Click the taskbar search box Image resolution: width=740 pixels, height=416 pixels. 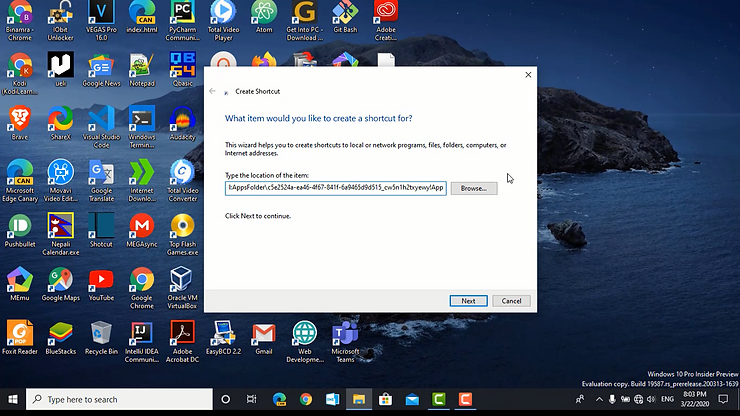[x=119, y=399]
